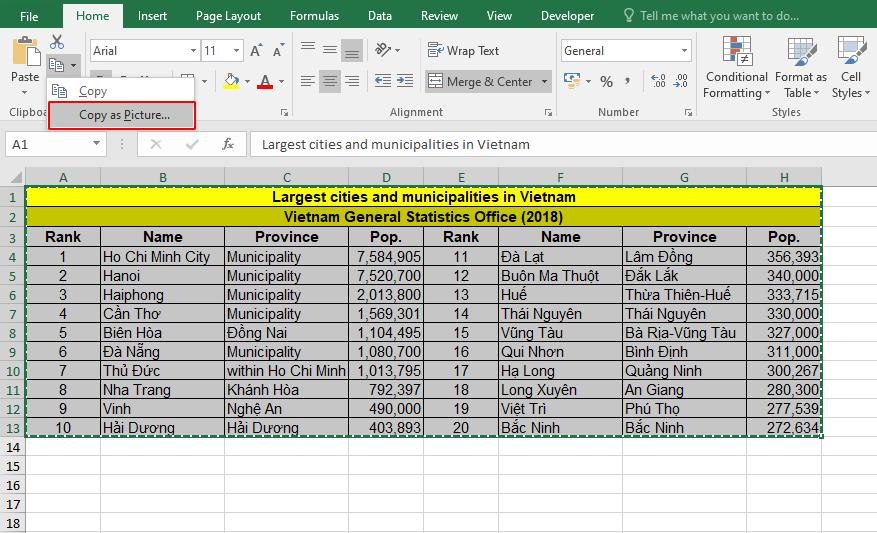The image size is (877, 533).
Task: Open fill color dropdown arrow
Action: [247, 82]
